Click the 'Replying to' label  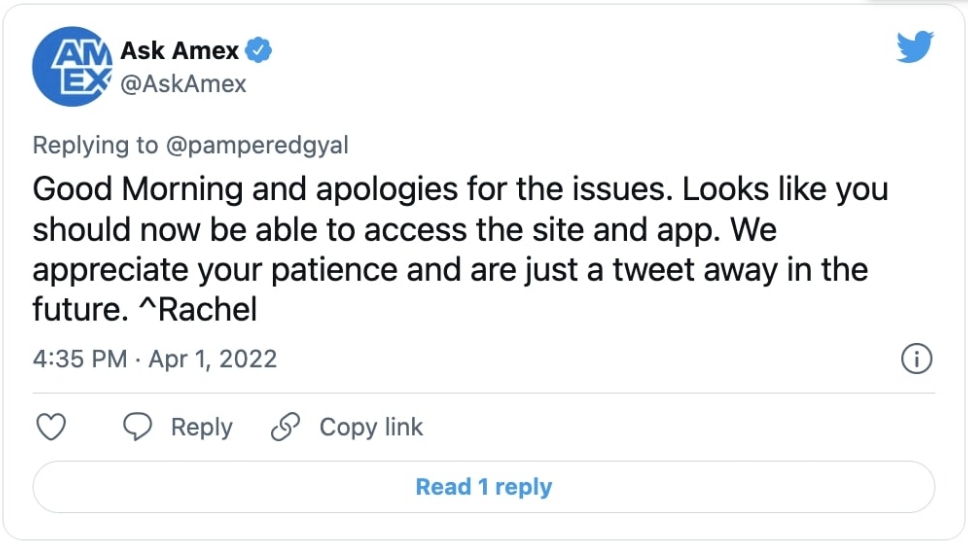coord(95,146)
